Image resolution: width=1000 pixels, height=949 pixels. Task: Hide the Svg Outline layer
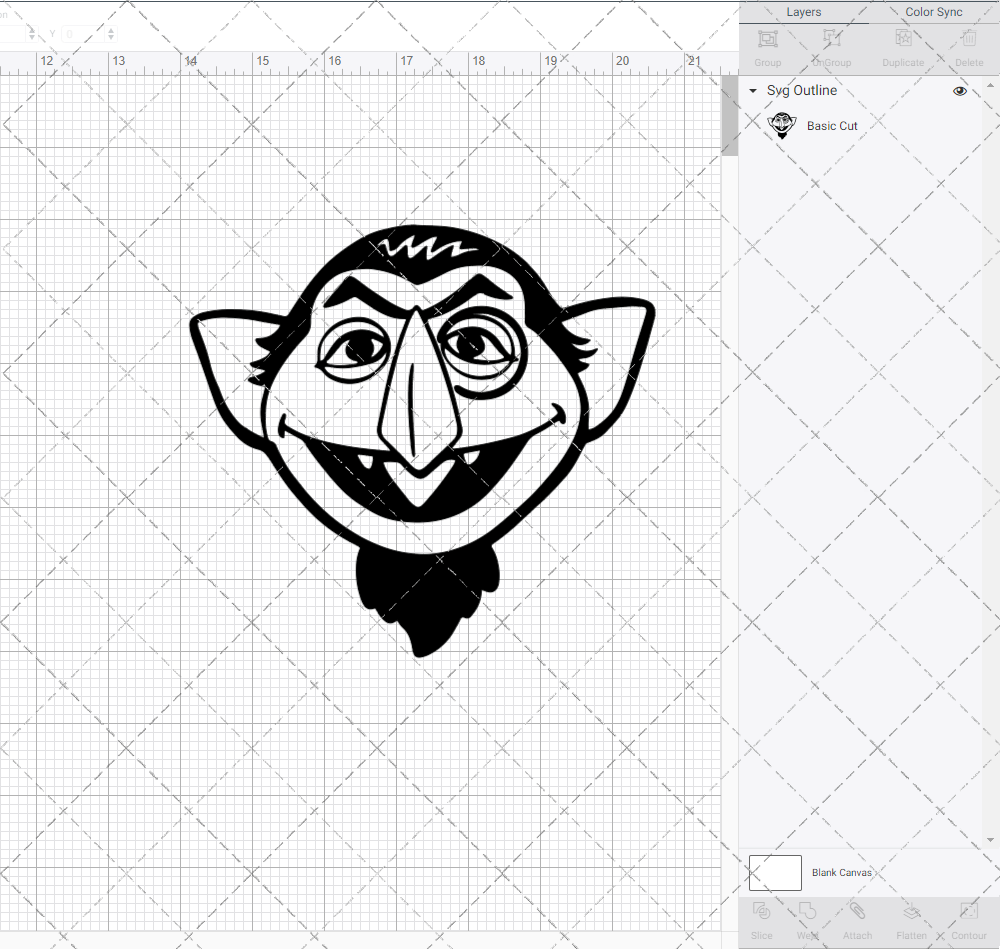[x=960, y=90]
